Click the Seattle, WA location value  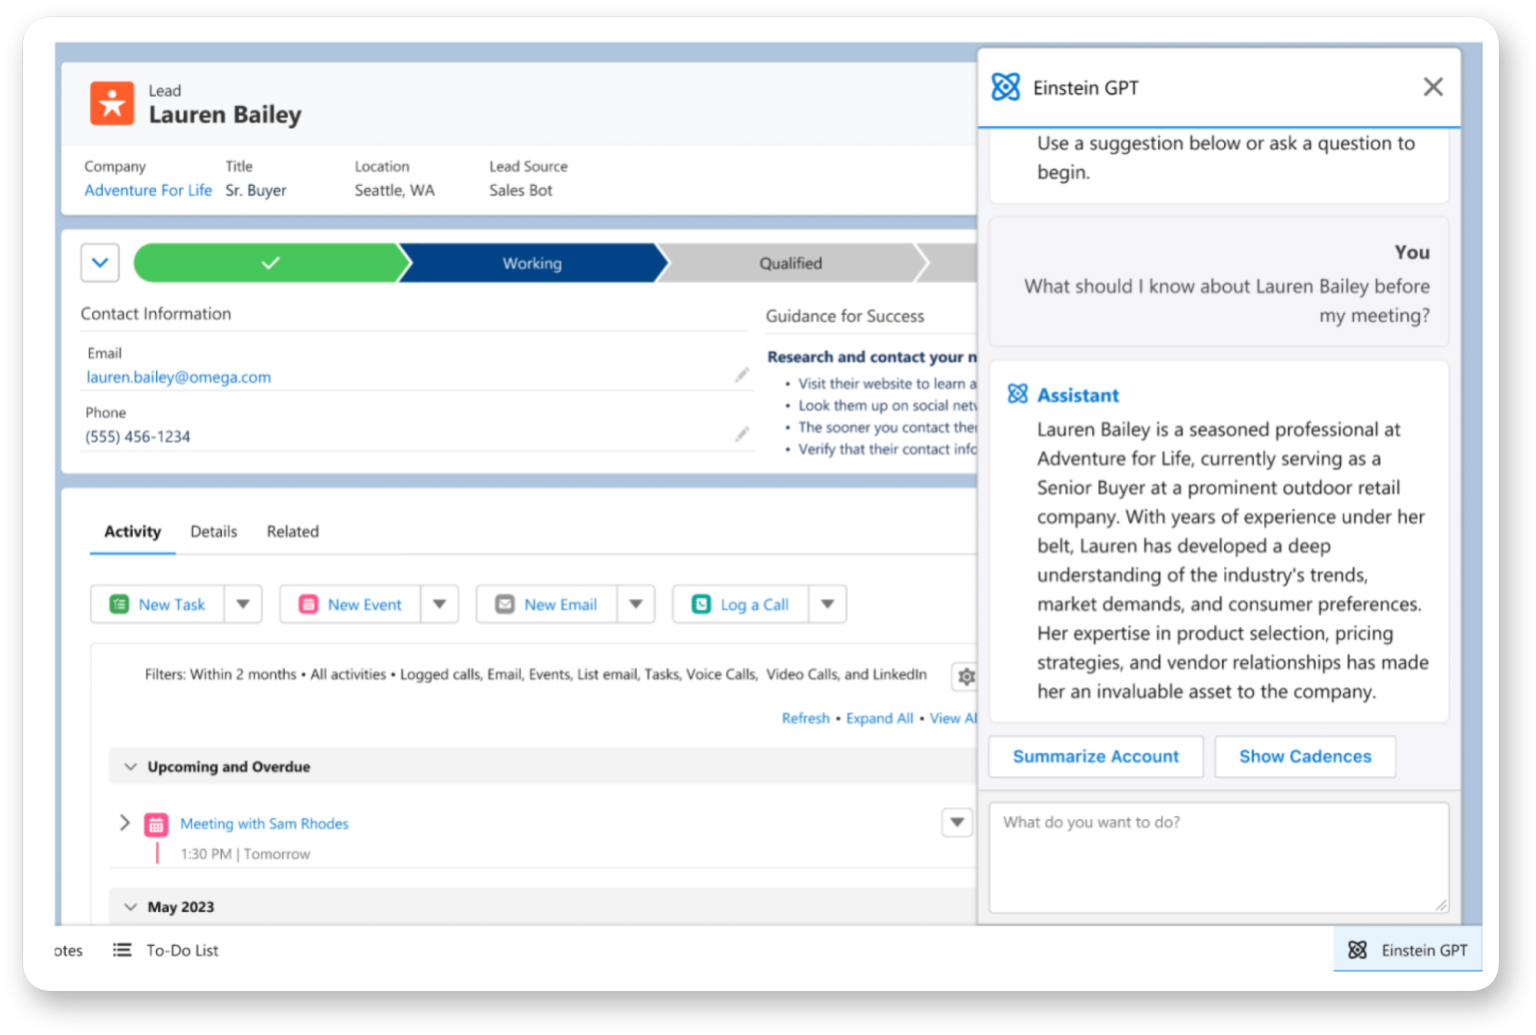click(x=395, y=190)
